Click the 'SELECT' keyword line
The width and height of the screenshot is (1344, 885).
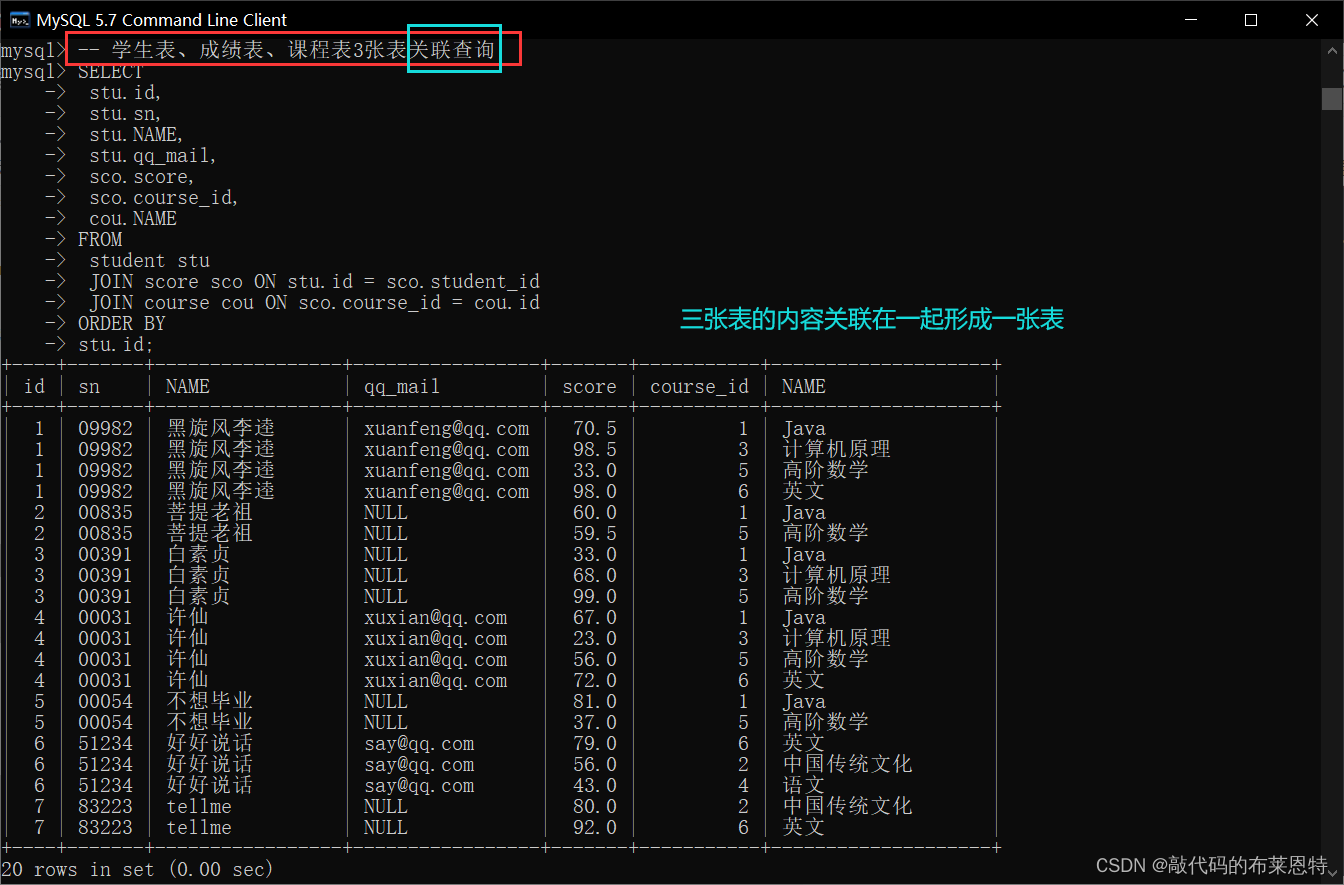[x=111, y=72]
